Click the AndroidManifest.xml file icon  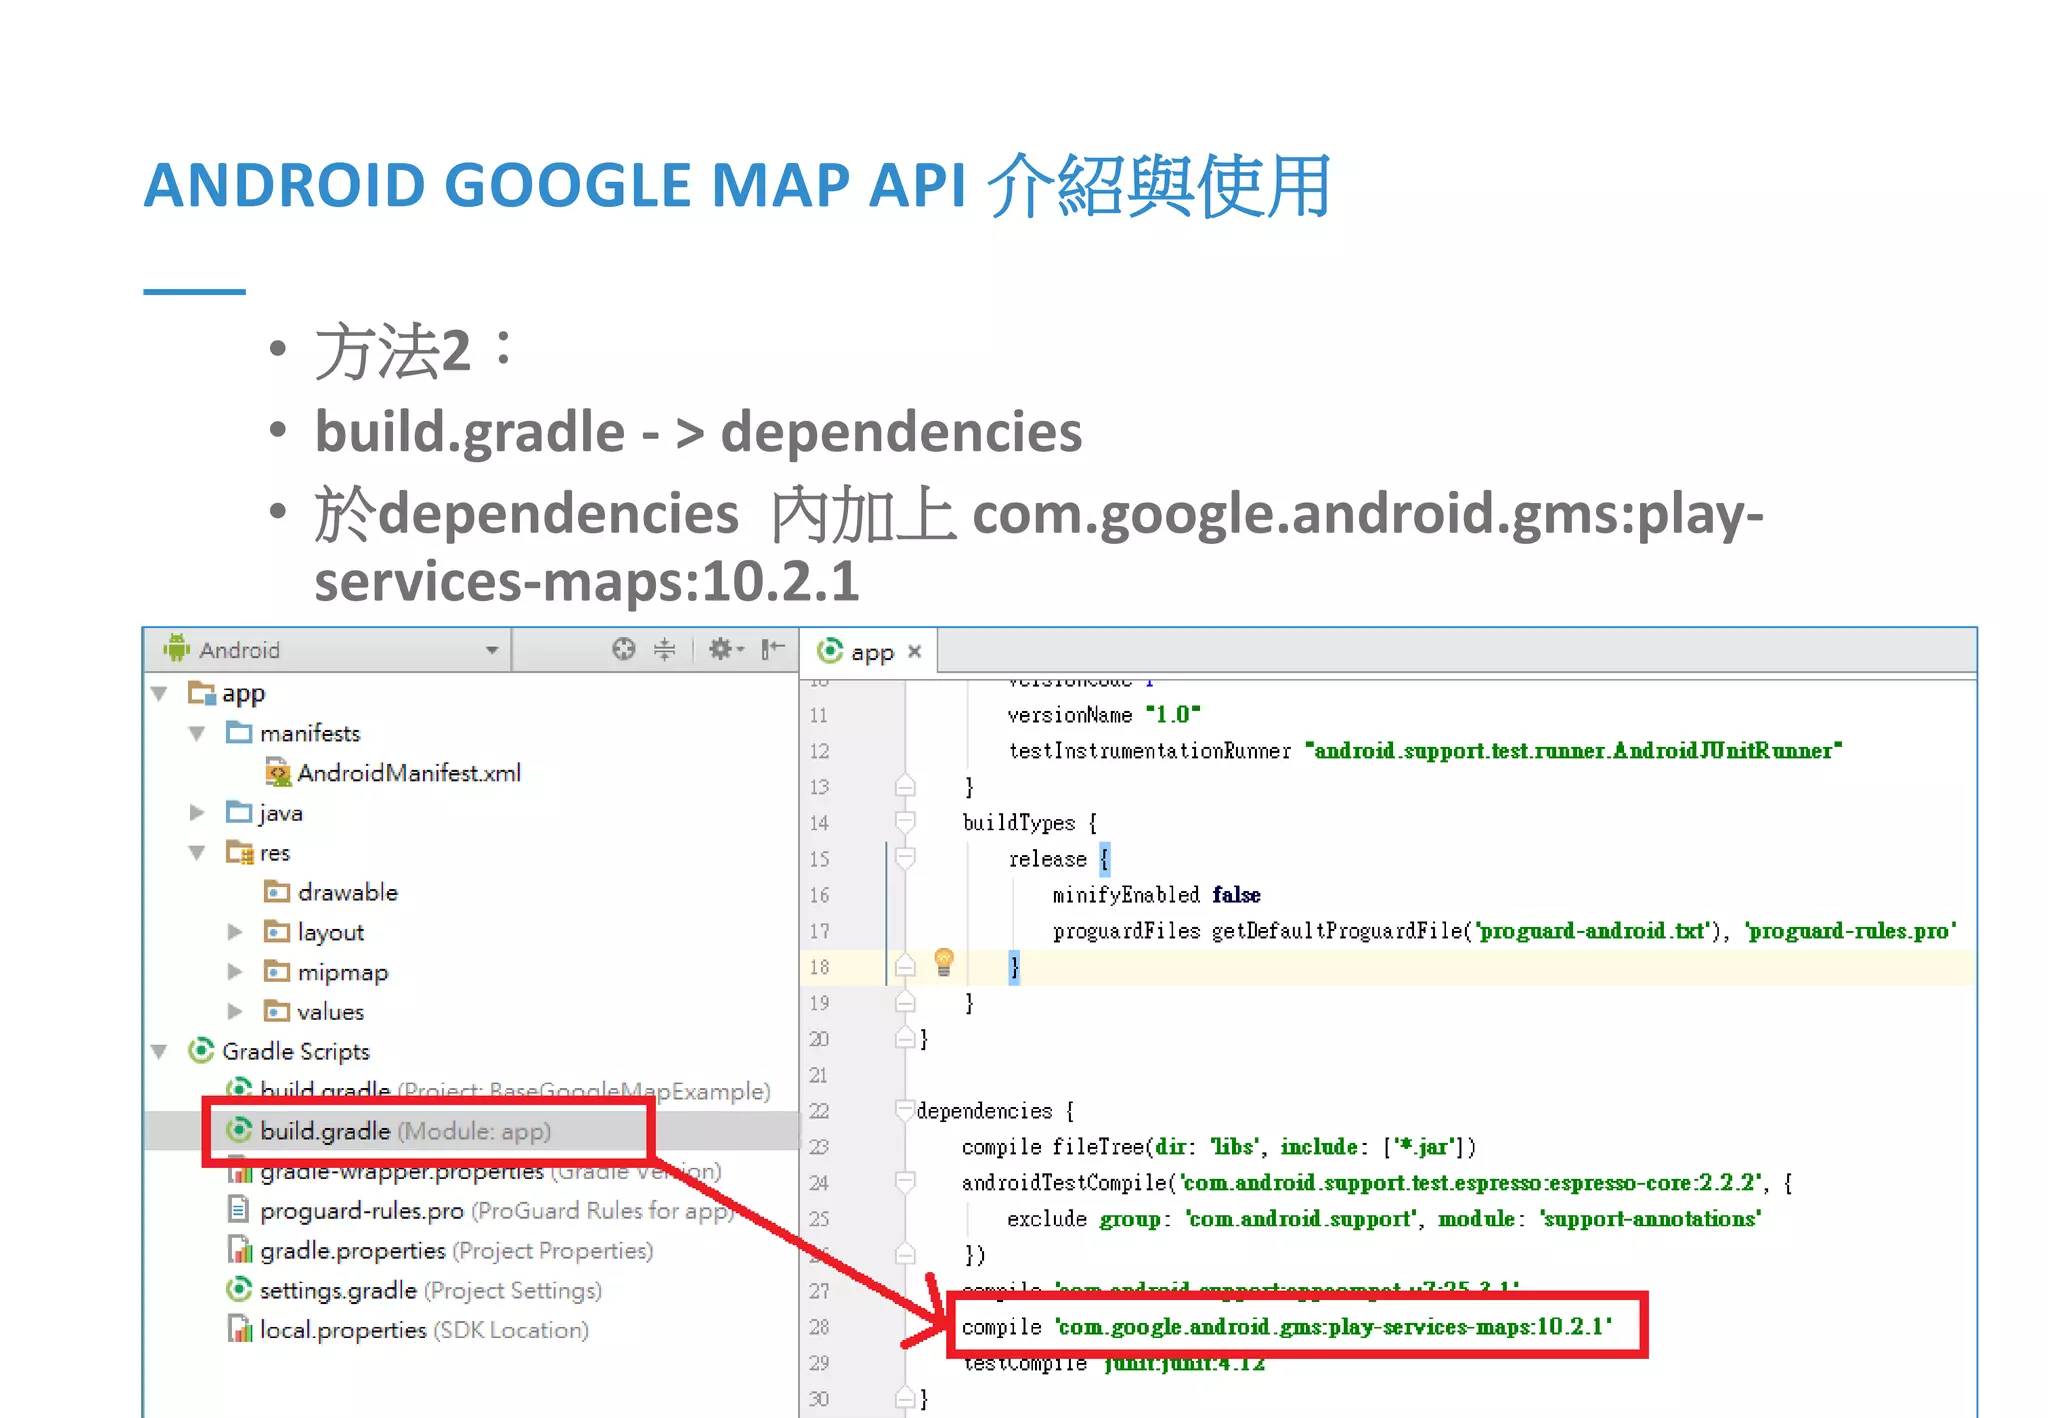tap(277, 773)
